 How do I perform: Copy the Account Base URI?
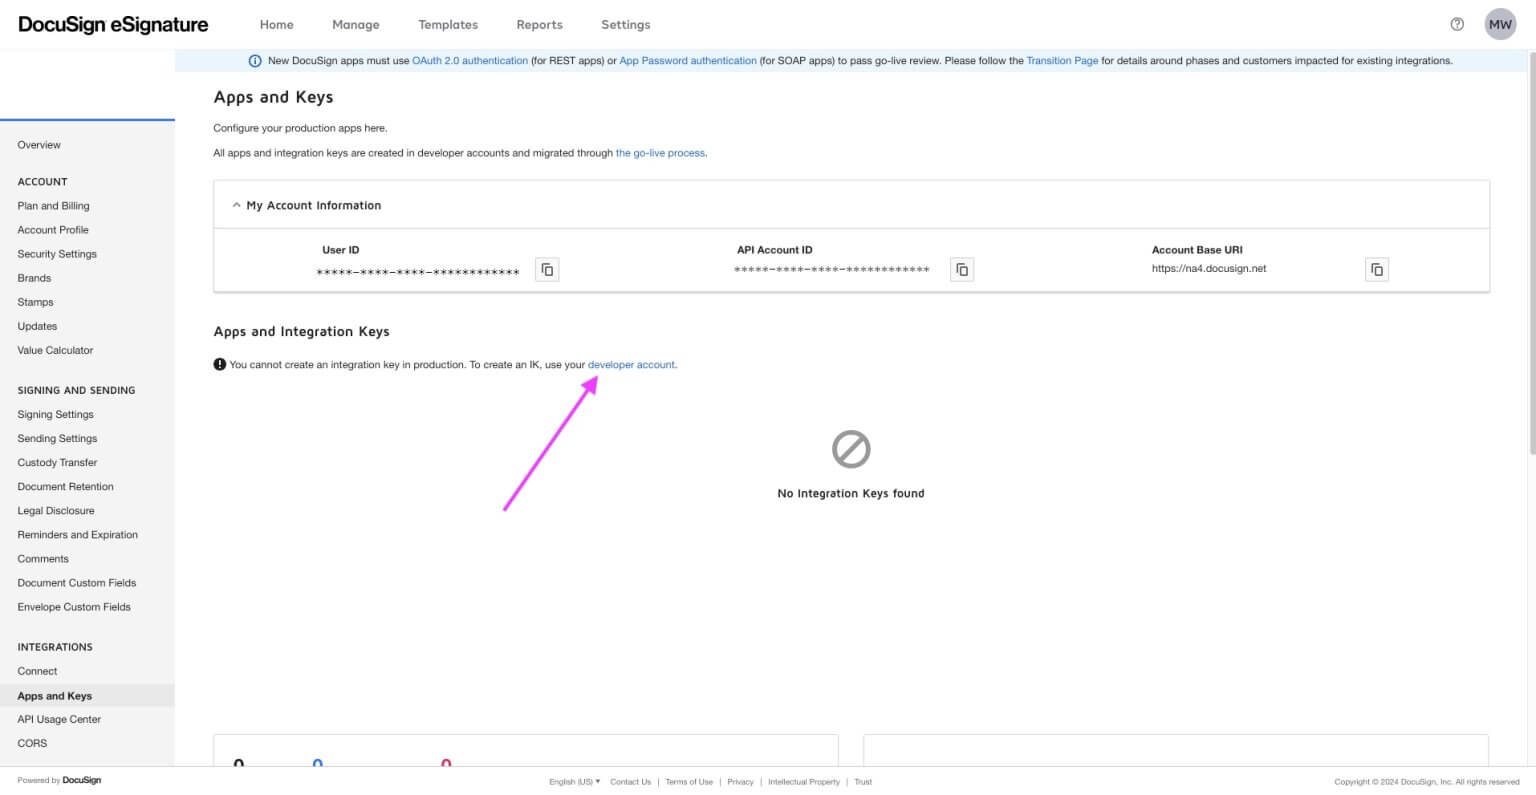[x=1377, y=270]
